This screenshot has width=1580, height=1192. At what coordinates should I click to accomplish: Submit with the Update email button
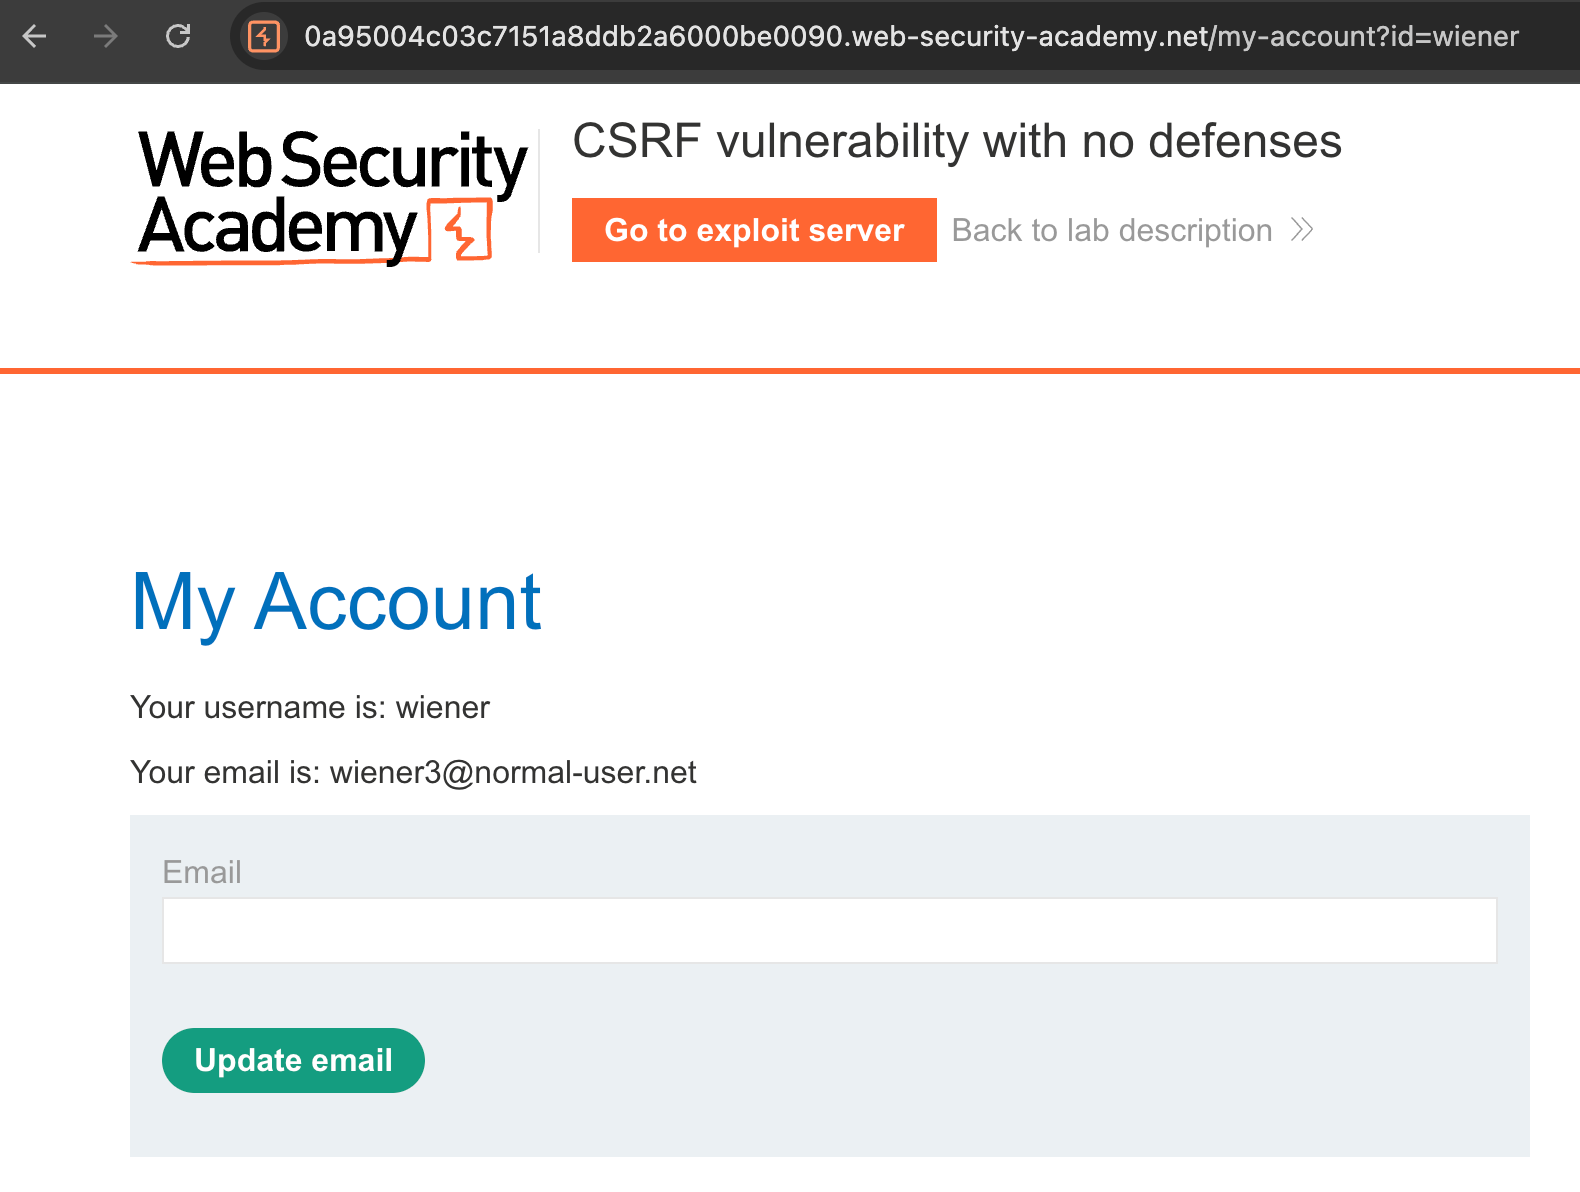293,1060
